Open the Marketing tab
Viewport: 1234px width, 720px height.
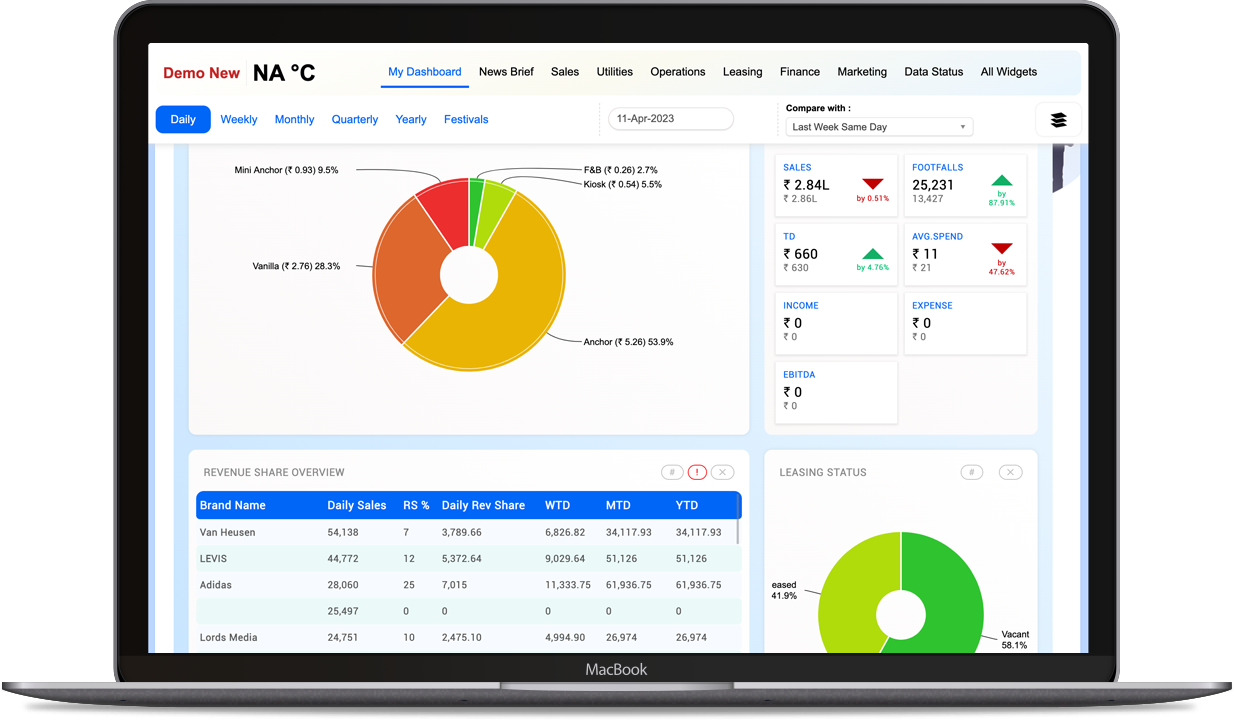(x=862, y=72)
